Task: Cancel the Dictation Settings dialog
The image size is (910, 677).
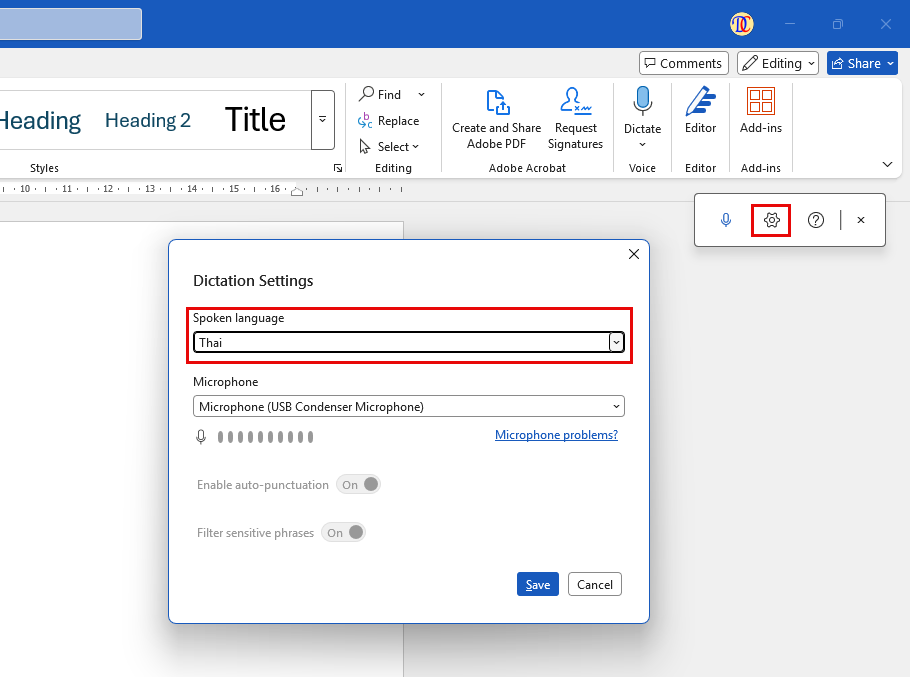Action: [x=594, y=584]
